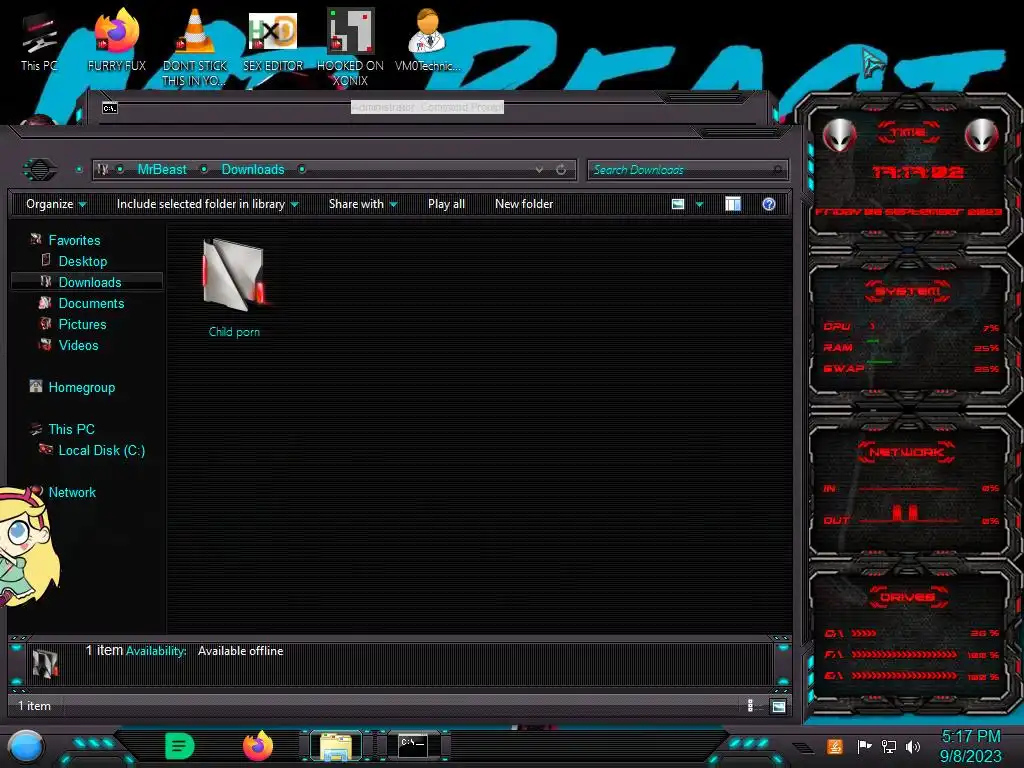1024x768 pixels.
Task: Click the SWAP usage meter row
Action: 911,369
